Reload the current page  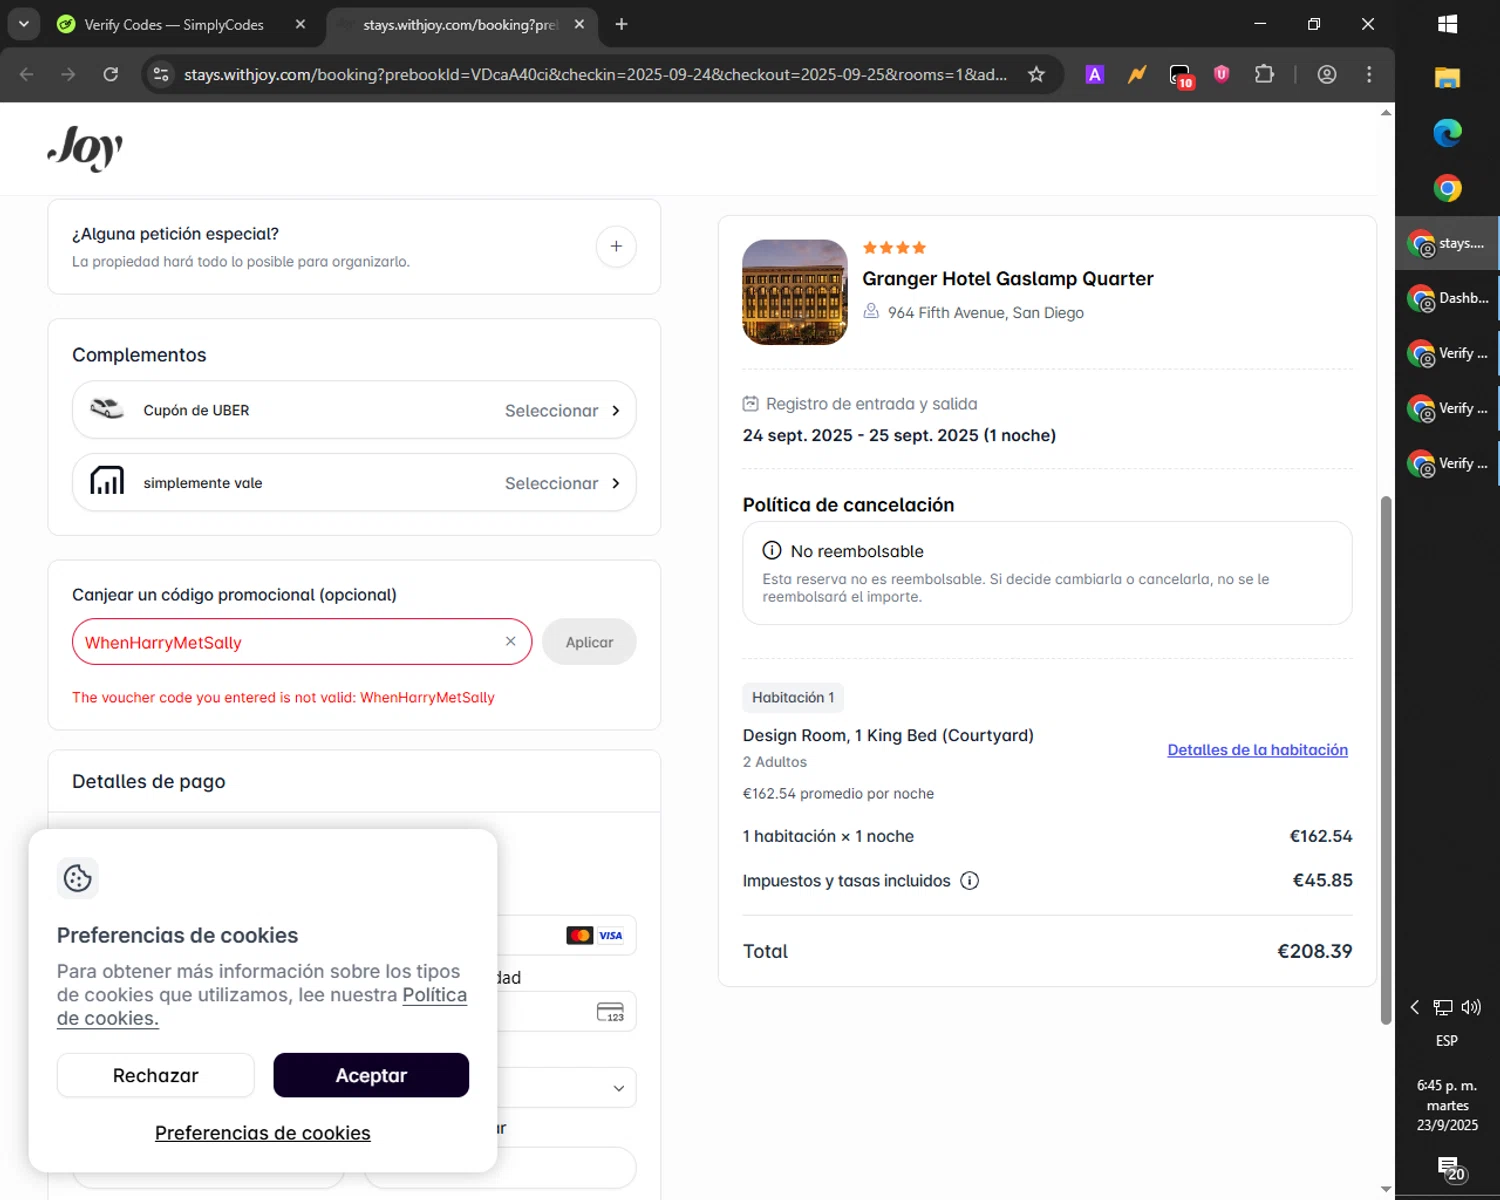pos(110,74)
